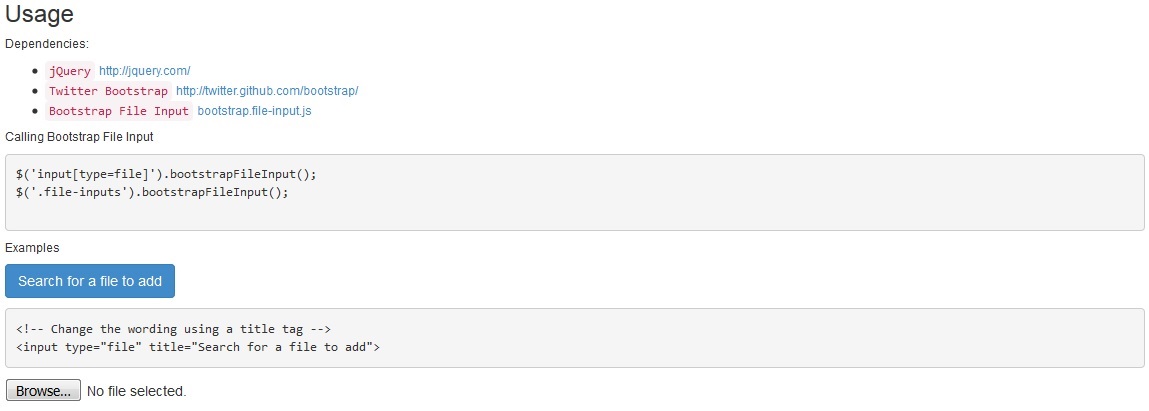Click the .file-inputs bootstrapFileInput code line
Image resolution: width=1149 pixels, height=411 pixels.
(x=152, y=192)
